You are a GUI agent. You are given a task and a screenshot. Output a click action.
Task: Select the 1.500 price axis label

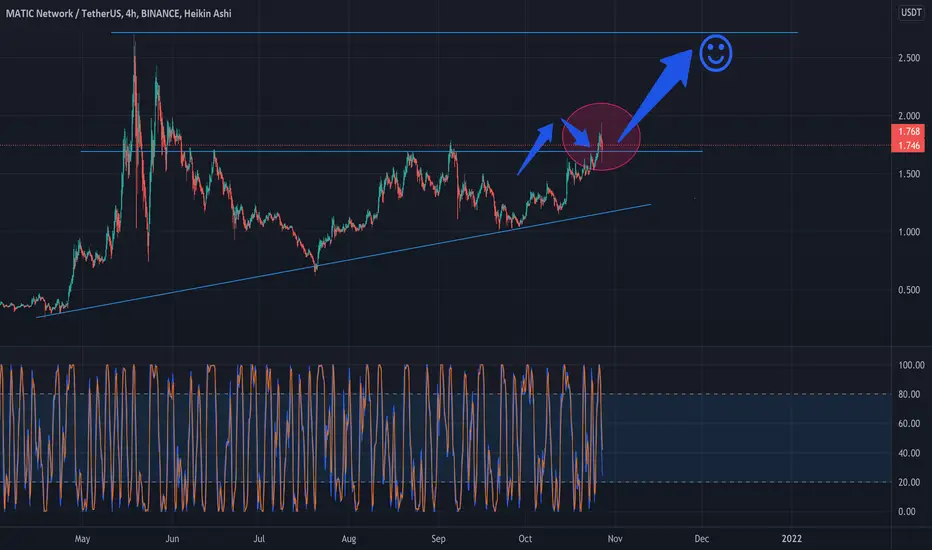click(909, 174)
